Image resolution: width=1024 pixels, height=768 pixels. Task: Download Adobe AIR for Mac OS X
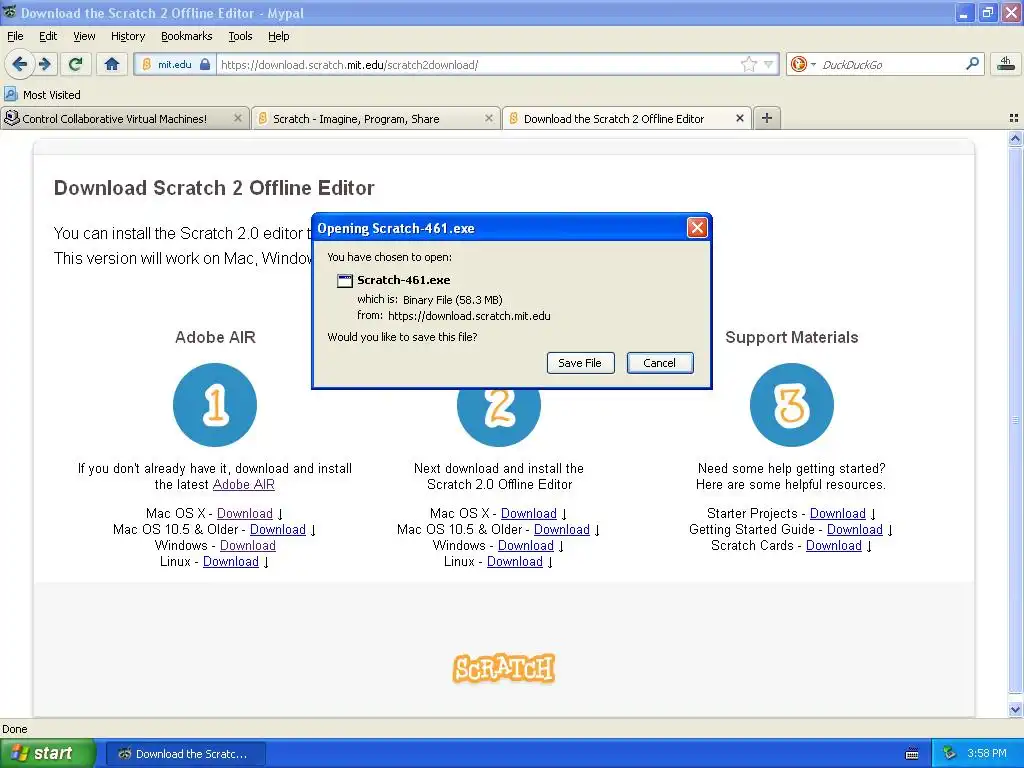[x=244, y=513]
